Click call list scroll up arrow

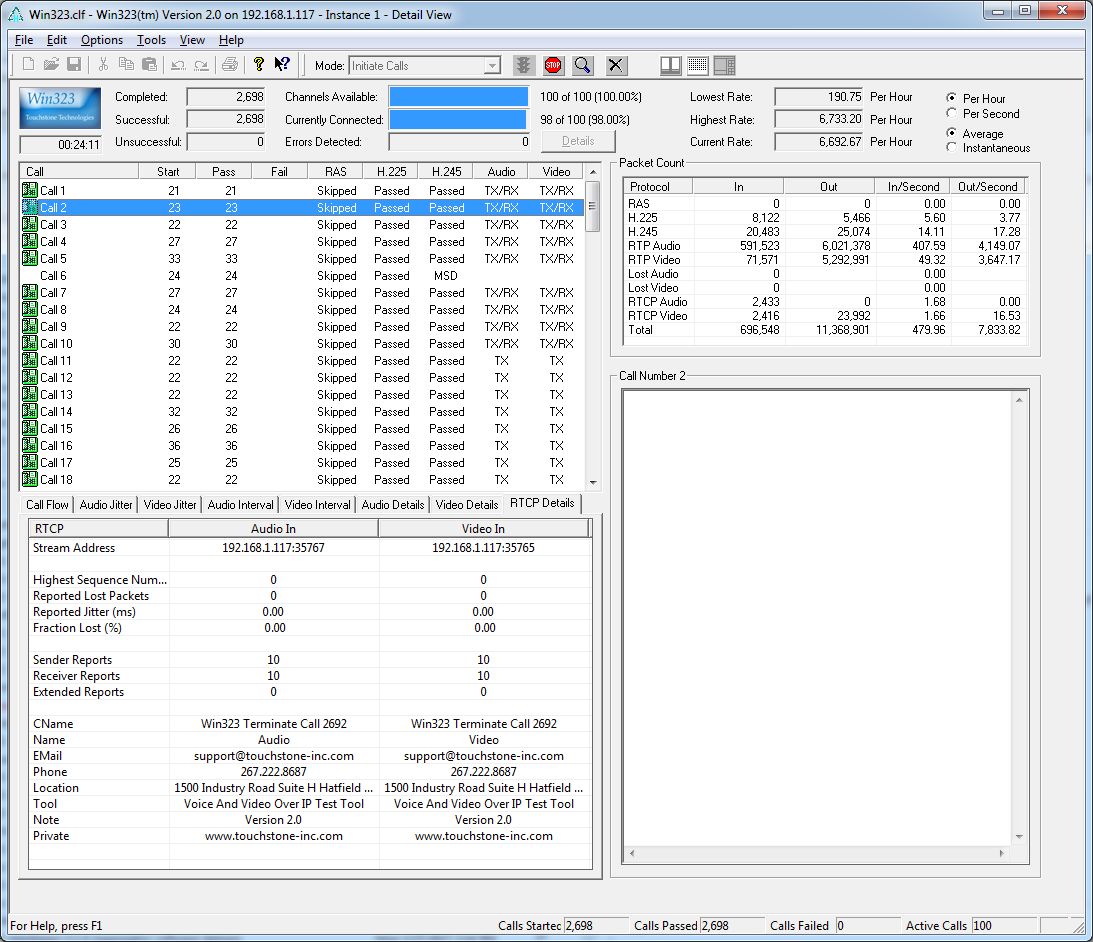click(x=593, y=172)
